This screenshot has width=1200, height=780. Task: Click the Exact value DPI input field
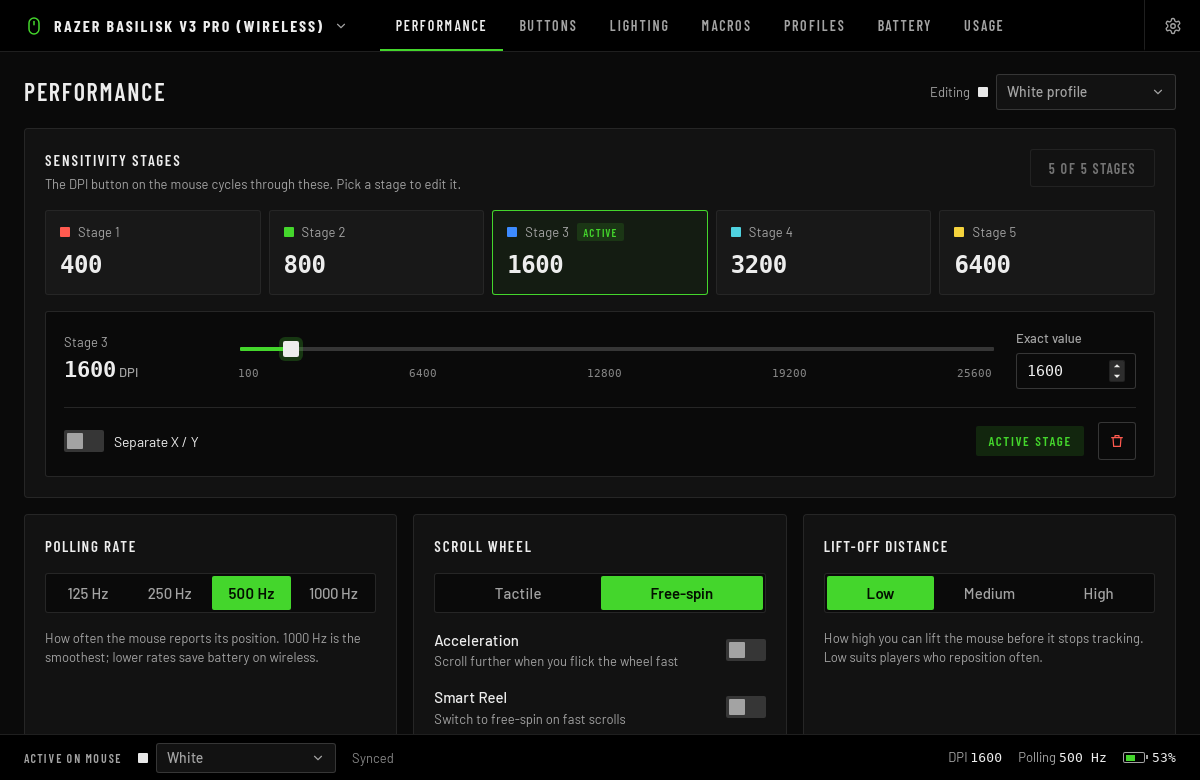tap(1076, 371)
